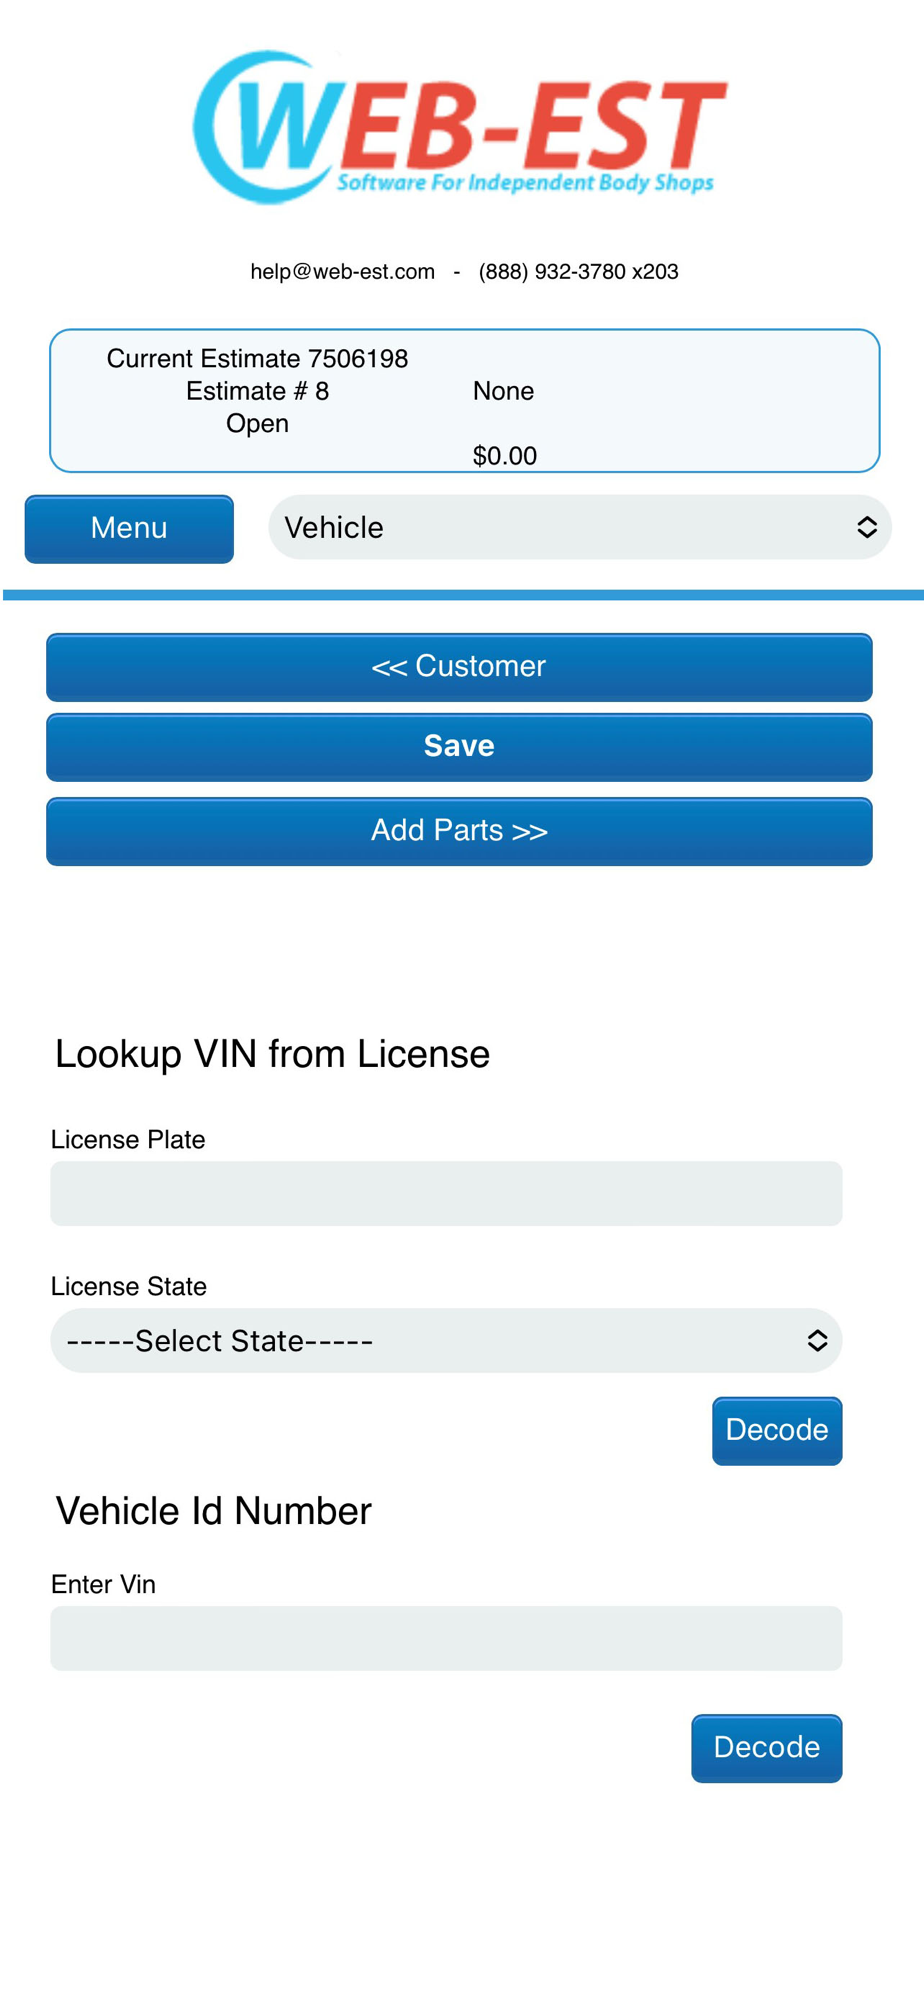The image size is (924, 2000).
Task: Click the support phone number
Action: (x=578, y=272)
